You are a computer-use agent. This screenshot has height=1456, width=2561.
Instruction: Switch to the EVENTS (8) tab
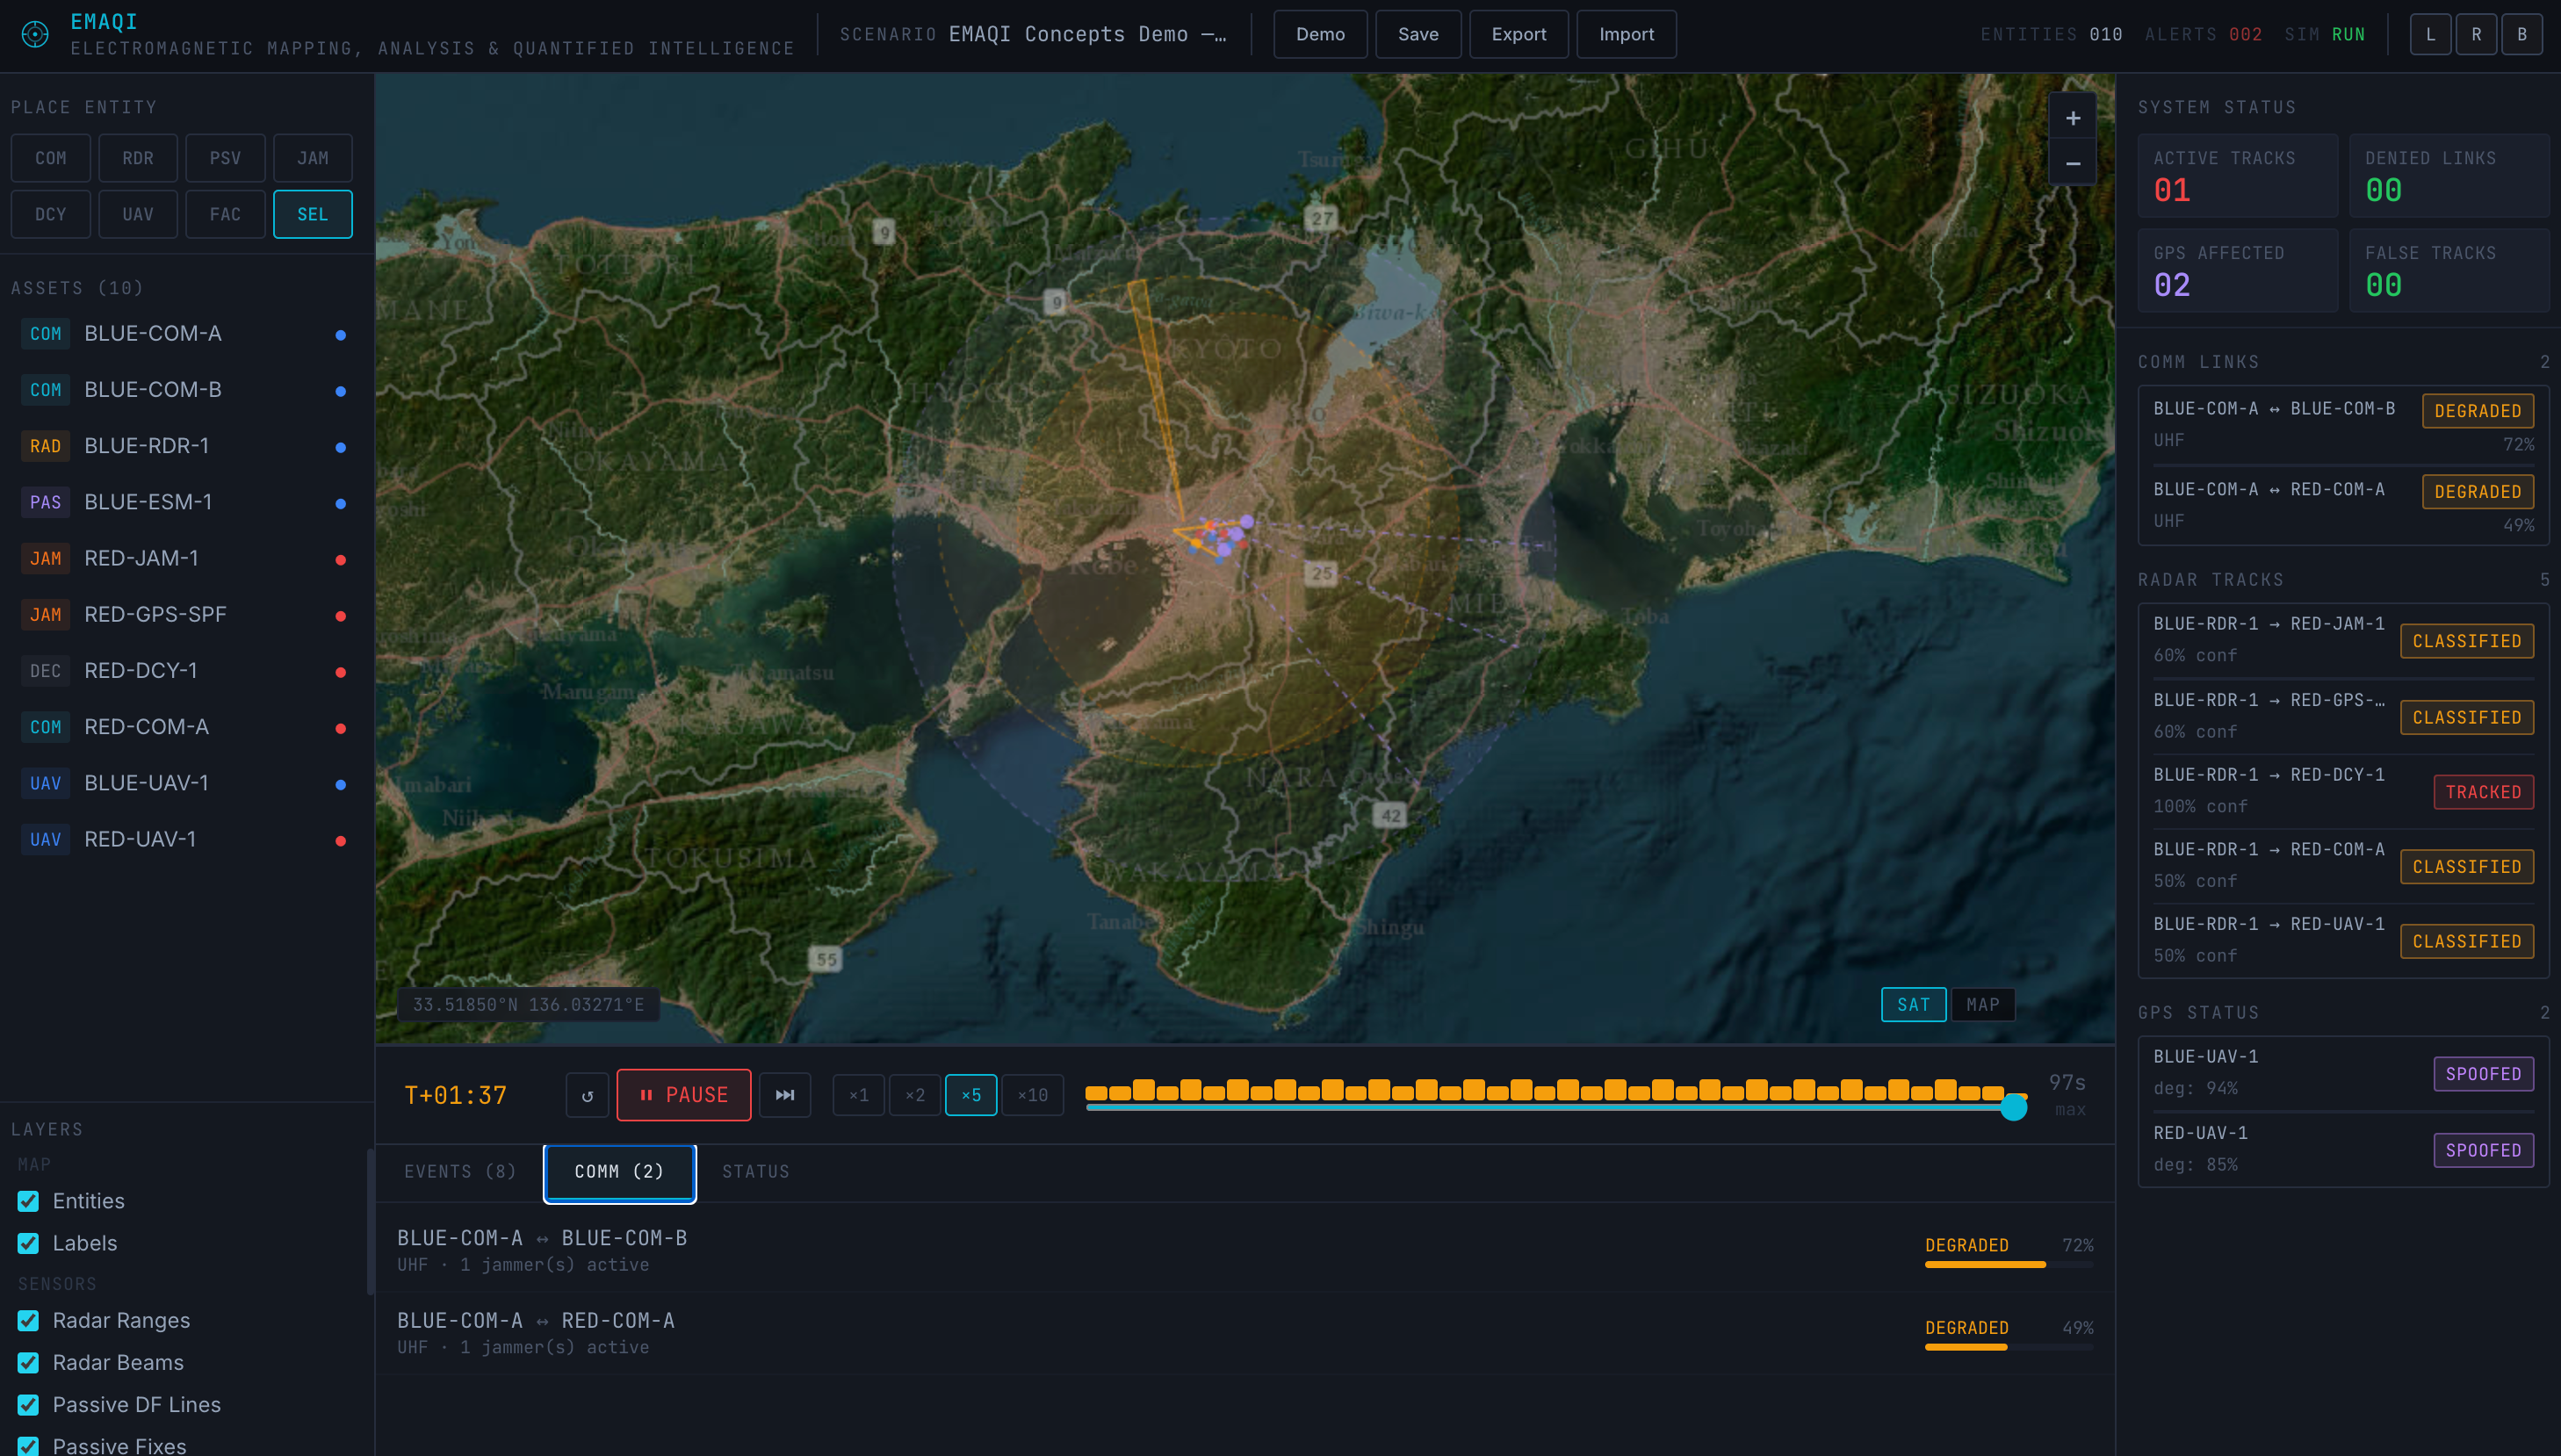coord(460,1171)
